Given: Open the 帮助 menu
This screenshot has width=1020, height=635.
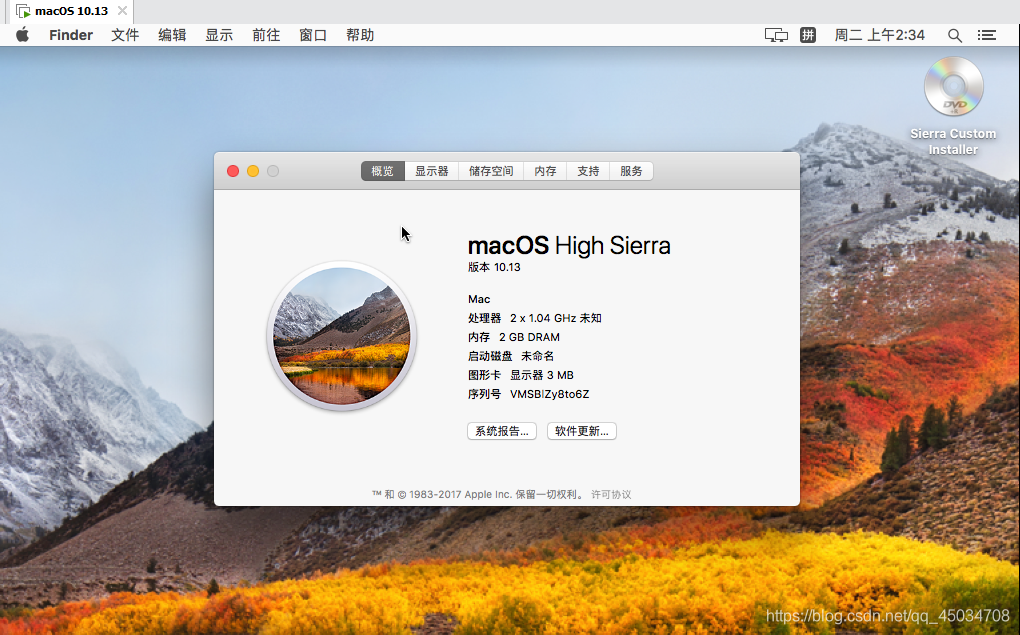Looking at the screenshot, I should (360, 35).
